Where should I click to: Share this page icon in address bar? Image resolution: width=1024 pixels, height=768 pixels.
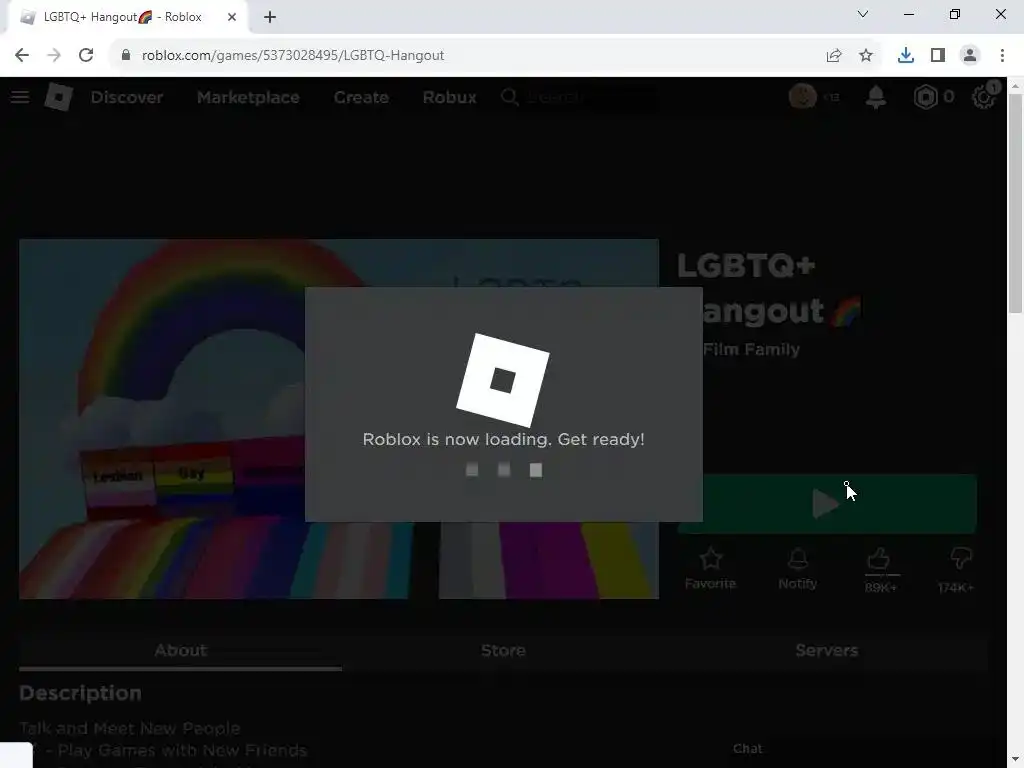(x=834, y=56)
